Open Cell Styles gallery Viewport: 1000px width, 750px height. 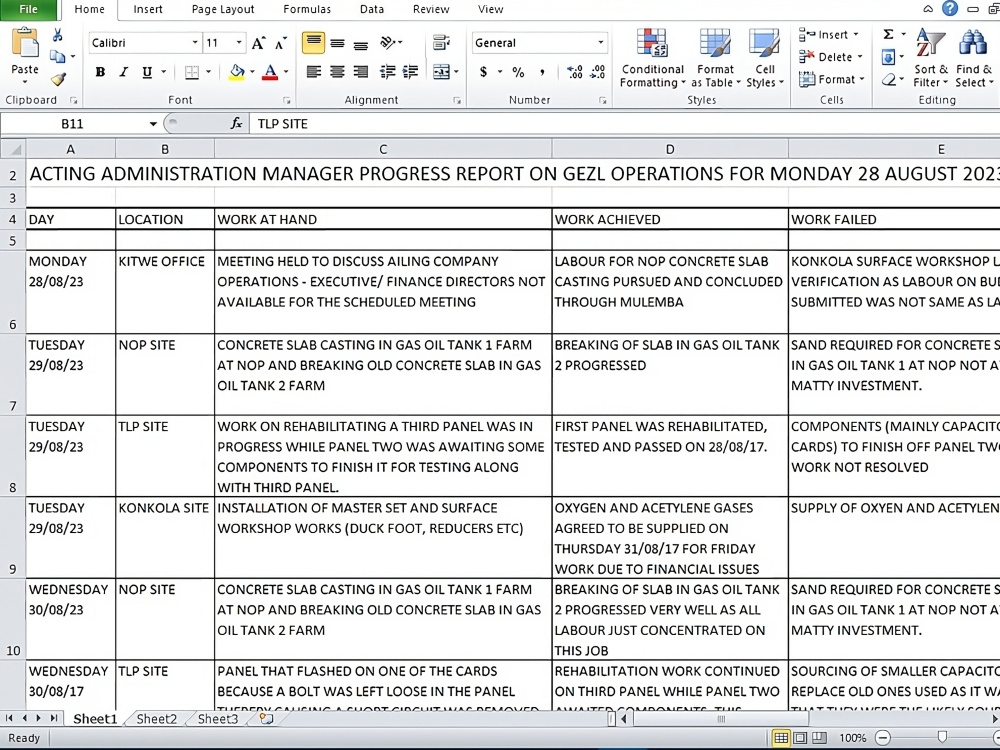pyautogui.click(x=764, y=58)
